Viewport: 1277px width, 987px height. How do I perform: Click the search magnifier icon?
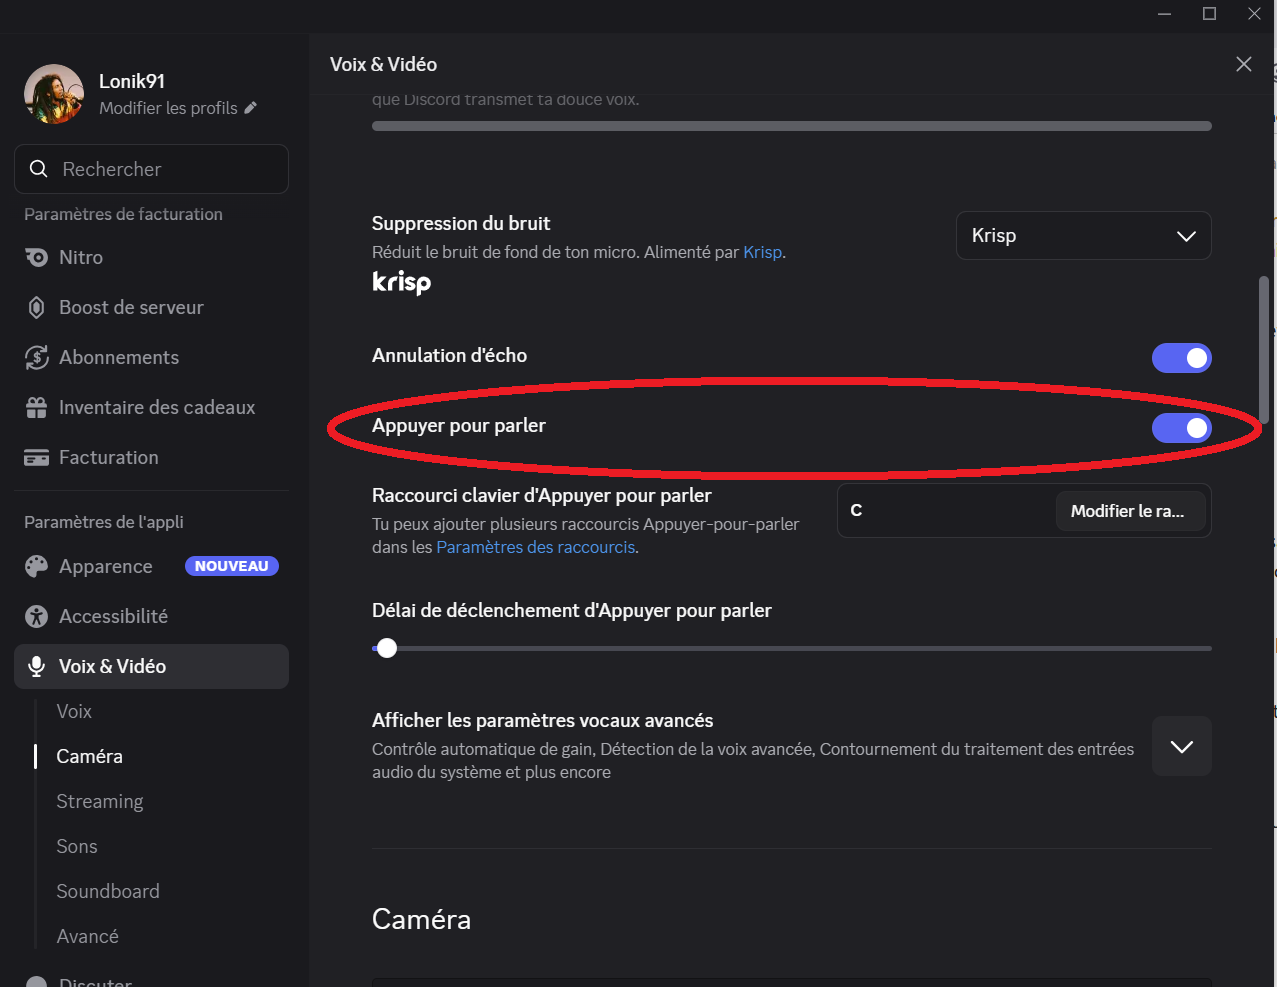39,169
